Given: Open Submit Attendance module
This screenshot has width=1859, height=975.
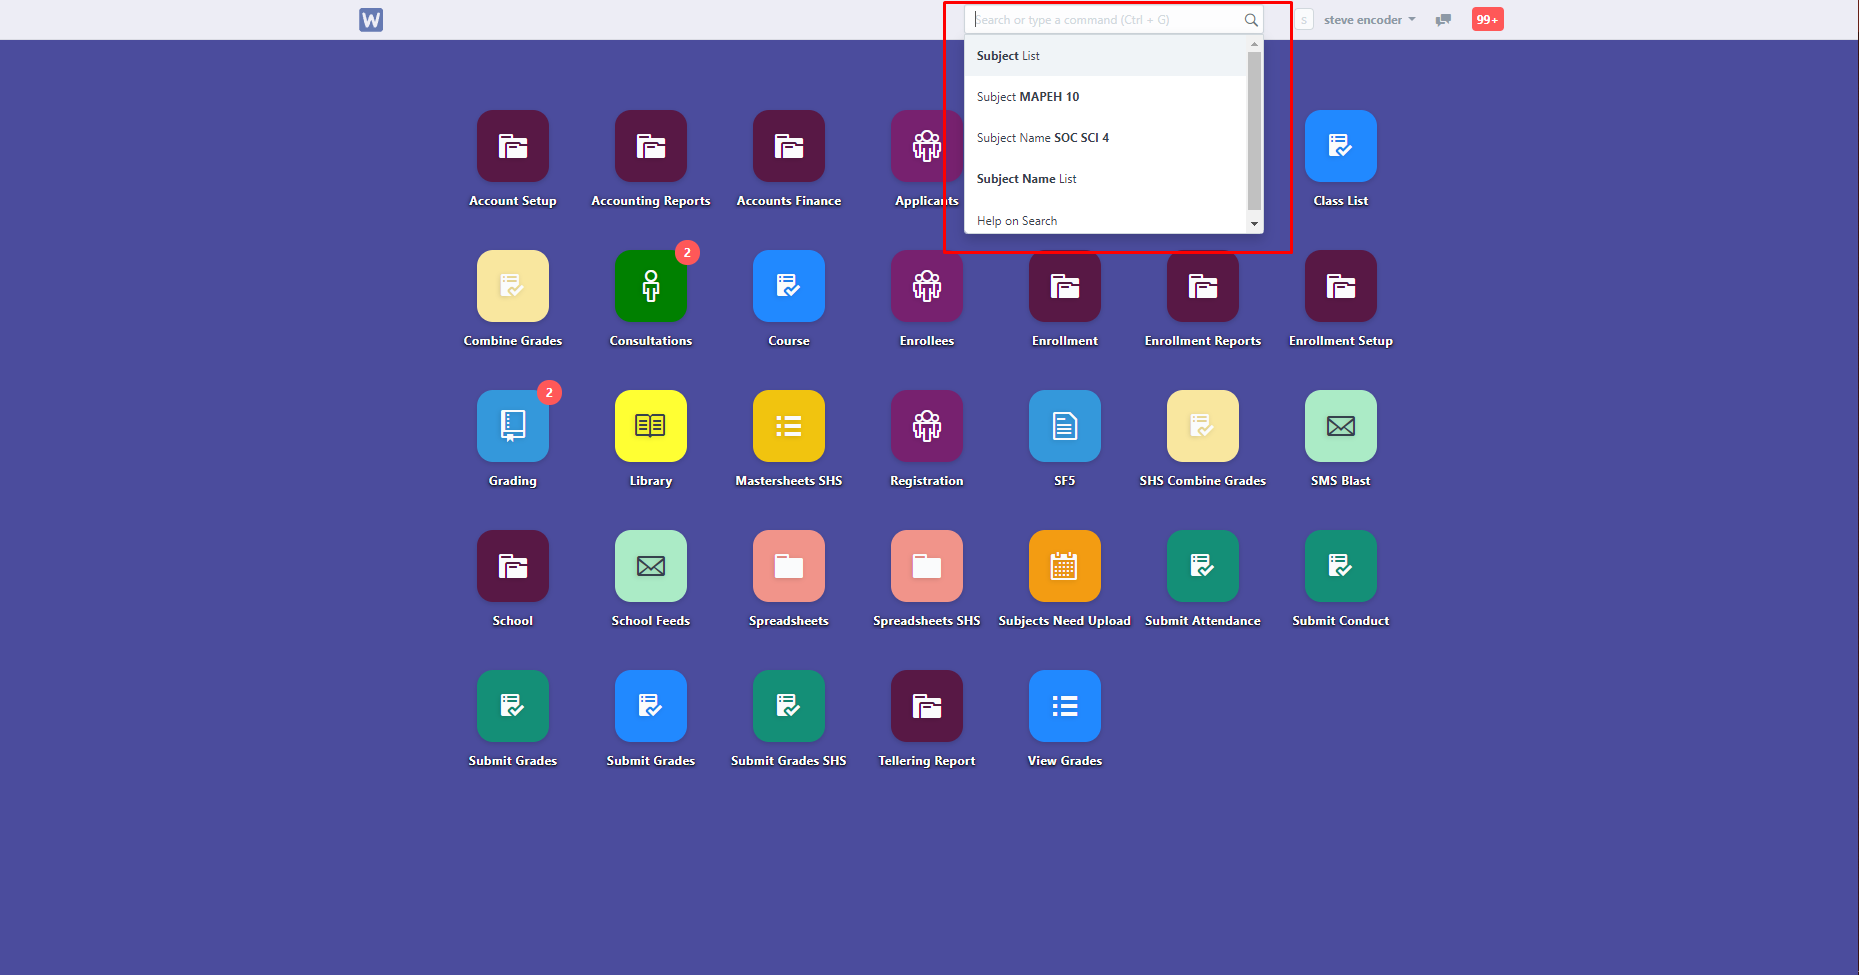Looking at the screenshot, I should tap(1203, 566).
